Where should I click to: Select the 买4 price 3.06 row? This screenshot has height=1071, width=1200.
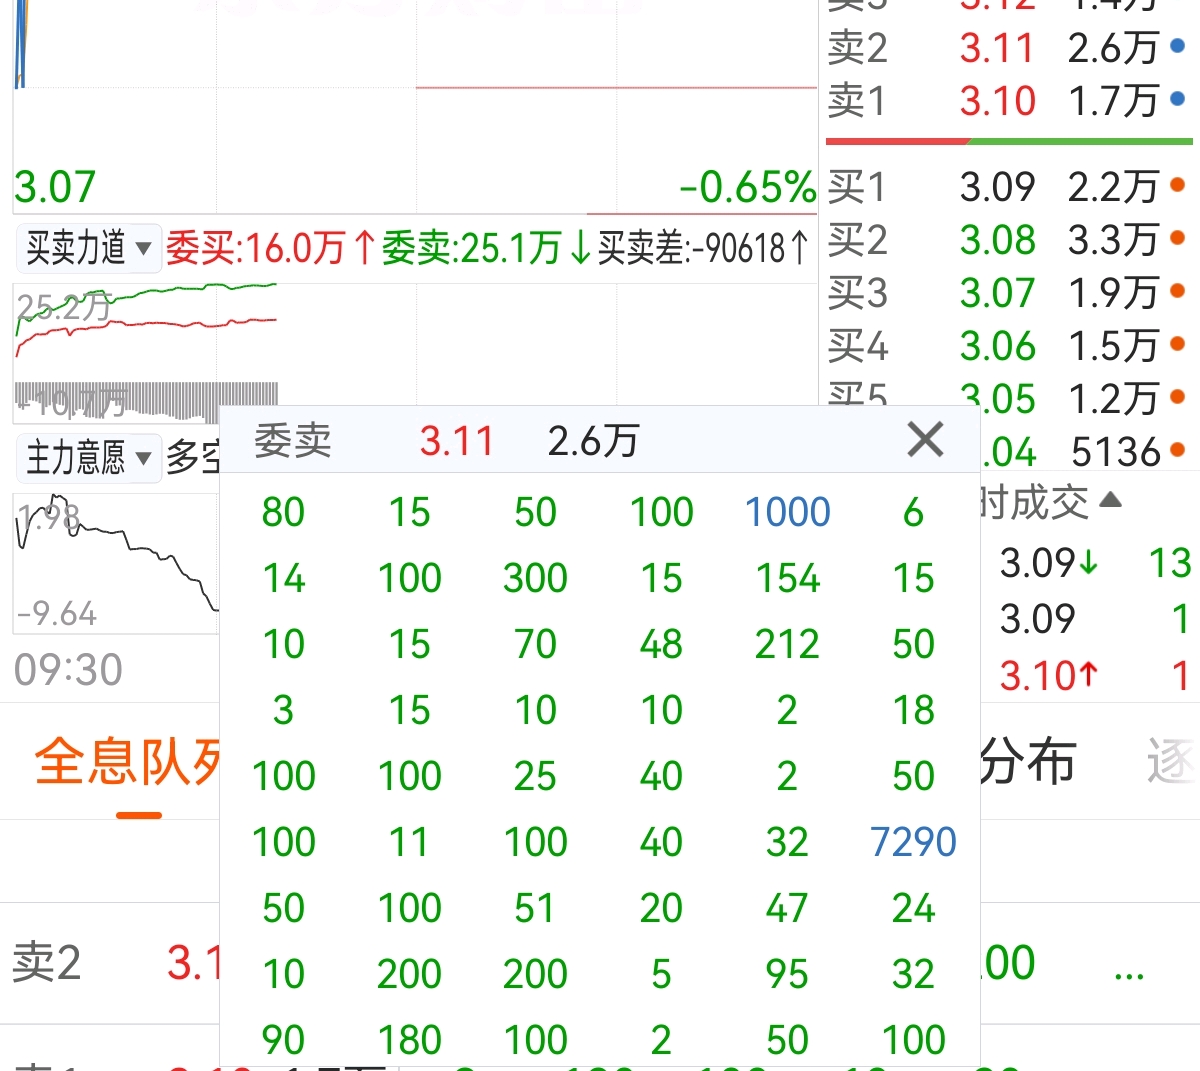pyautogui.click(x=1009, y=345)
